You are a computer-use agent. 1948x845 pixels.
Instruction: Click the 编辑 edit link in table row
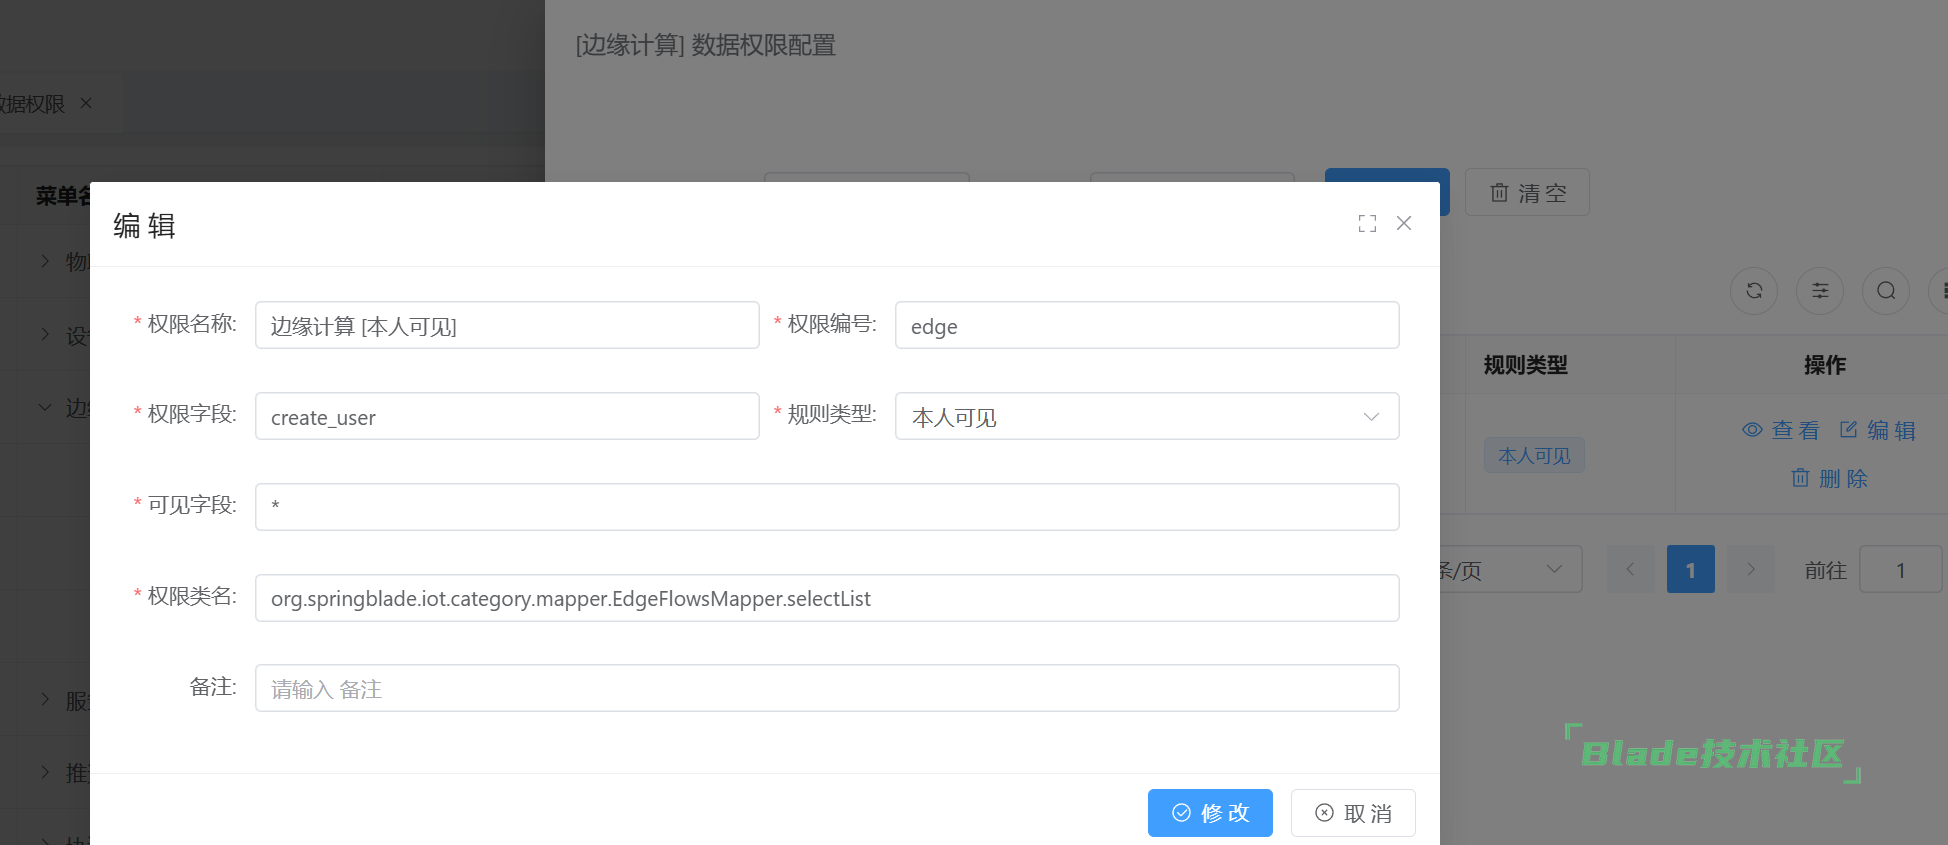pyautogui.click(x=1877, y=430)
